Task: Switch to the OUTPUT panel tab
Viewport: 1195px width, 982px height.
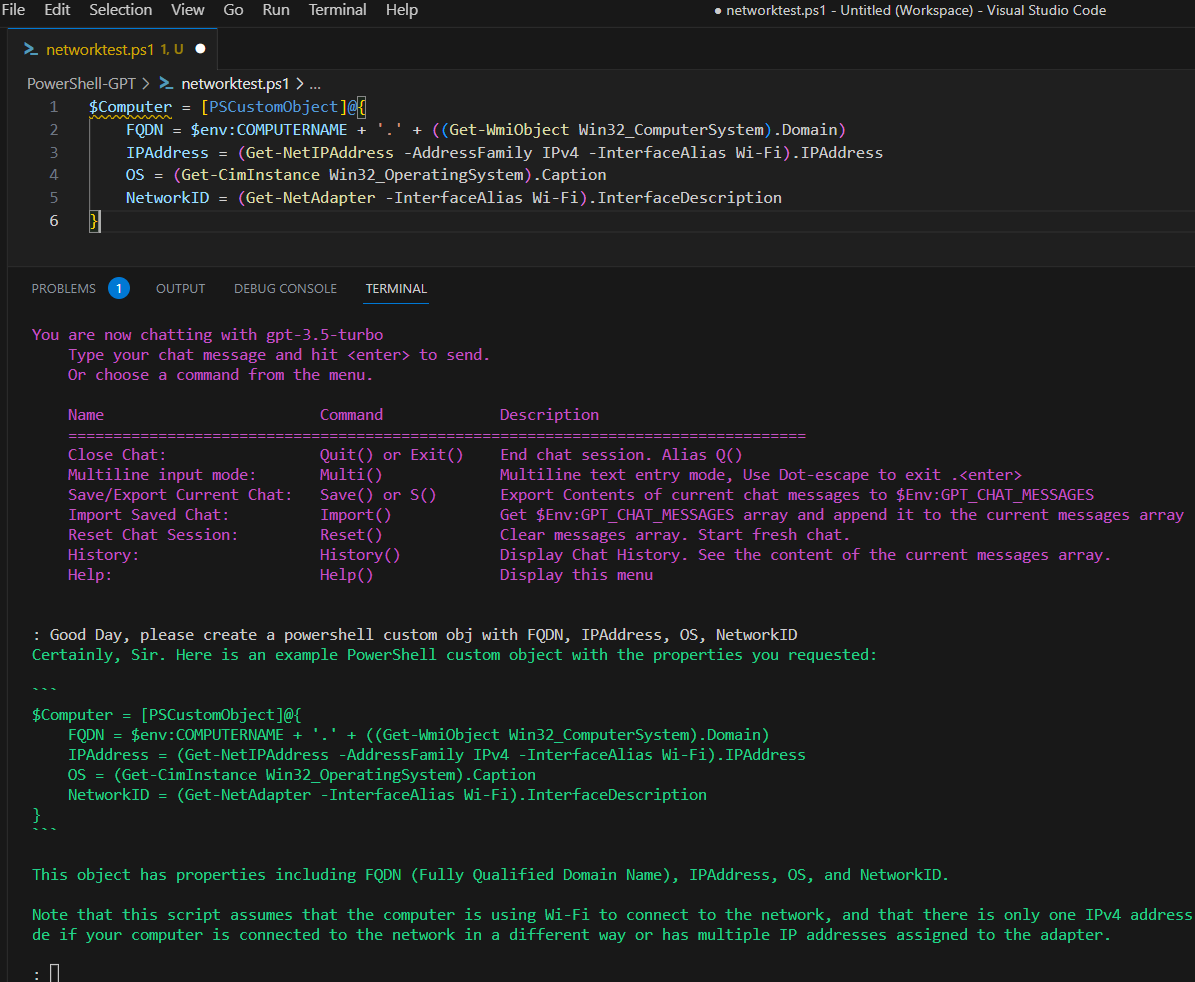Action: [x=181, y=289]
